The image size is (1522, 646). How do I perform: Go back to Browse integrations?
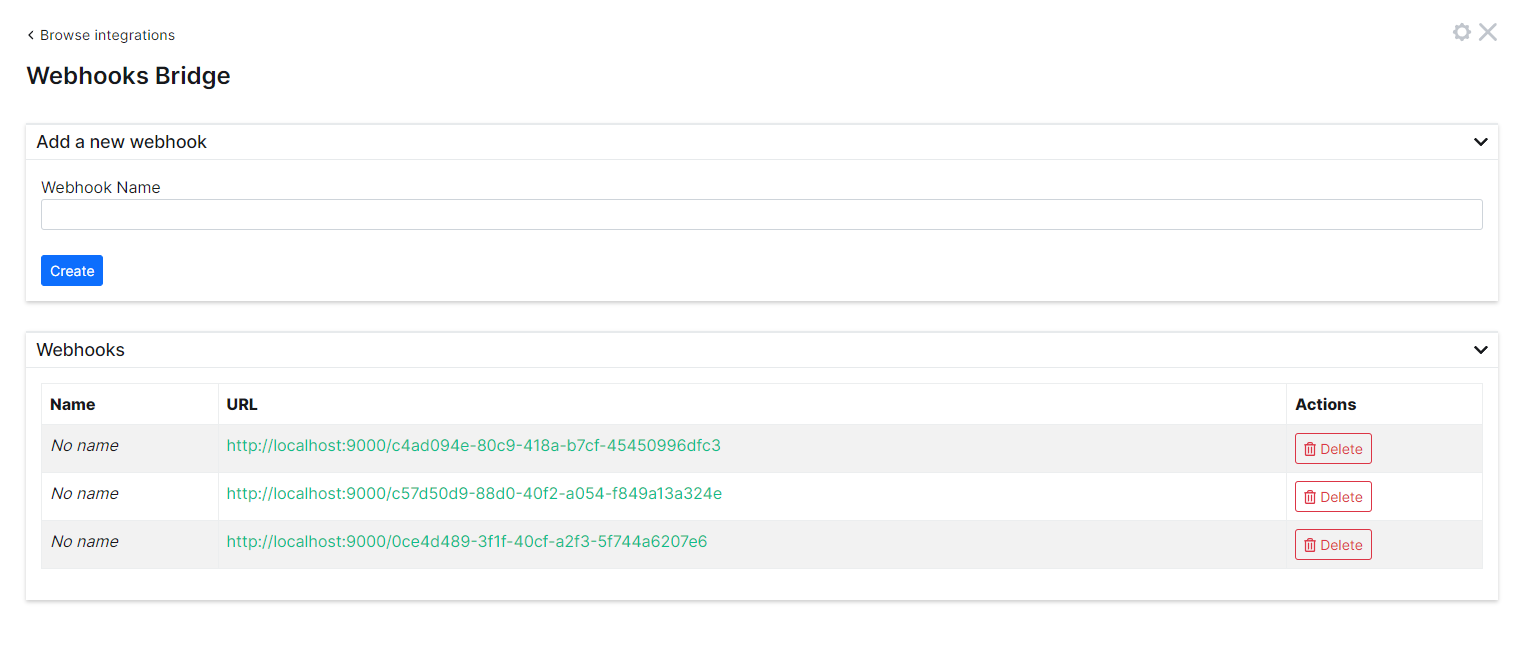(107, 35)
